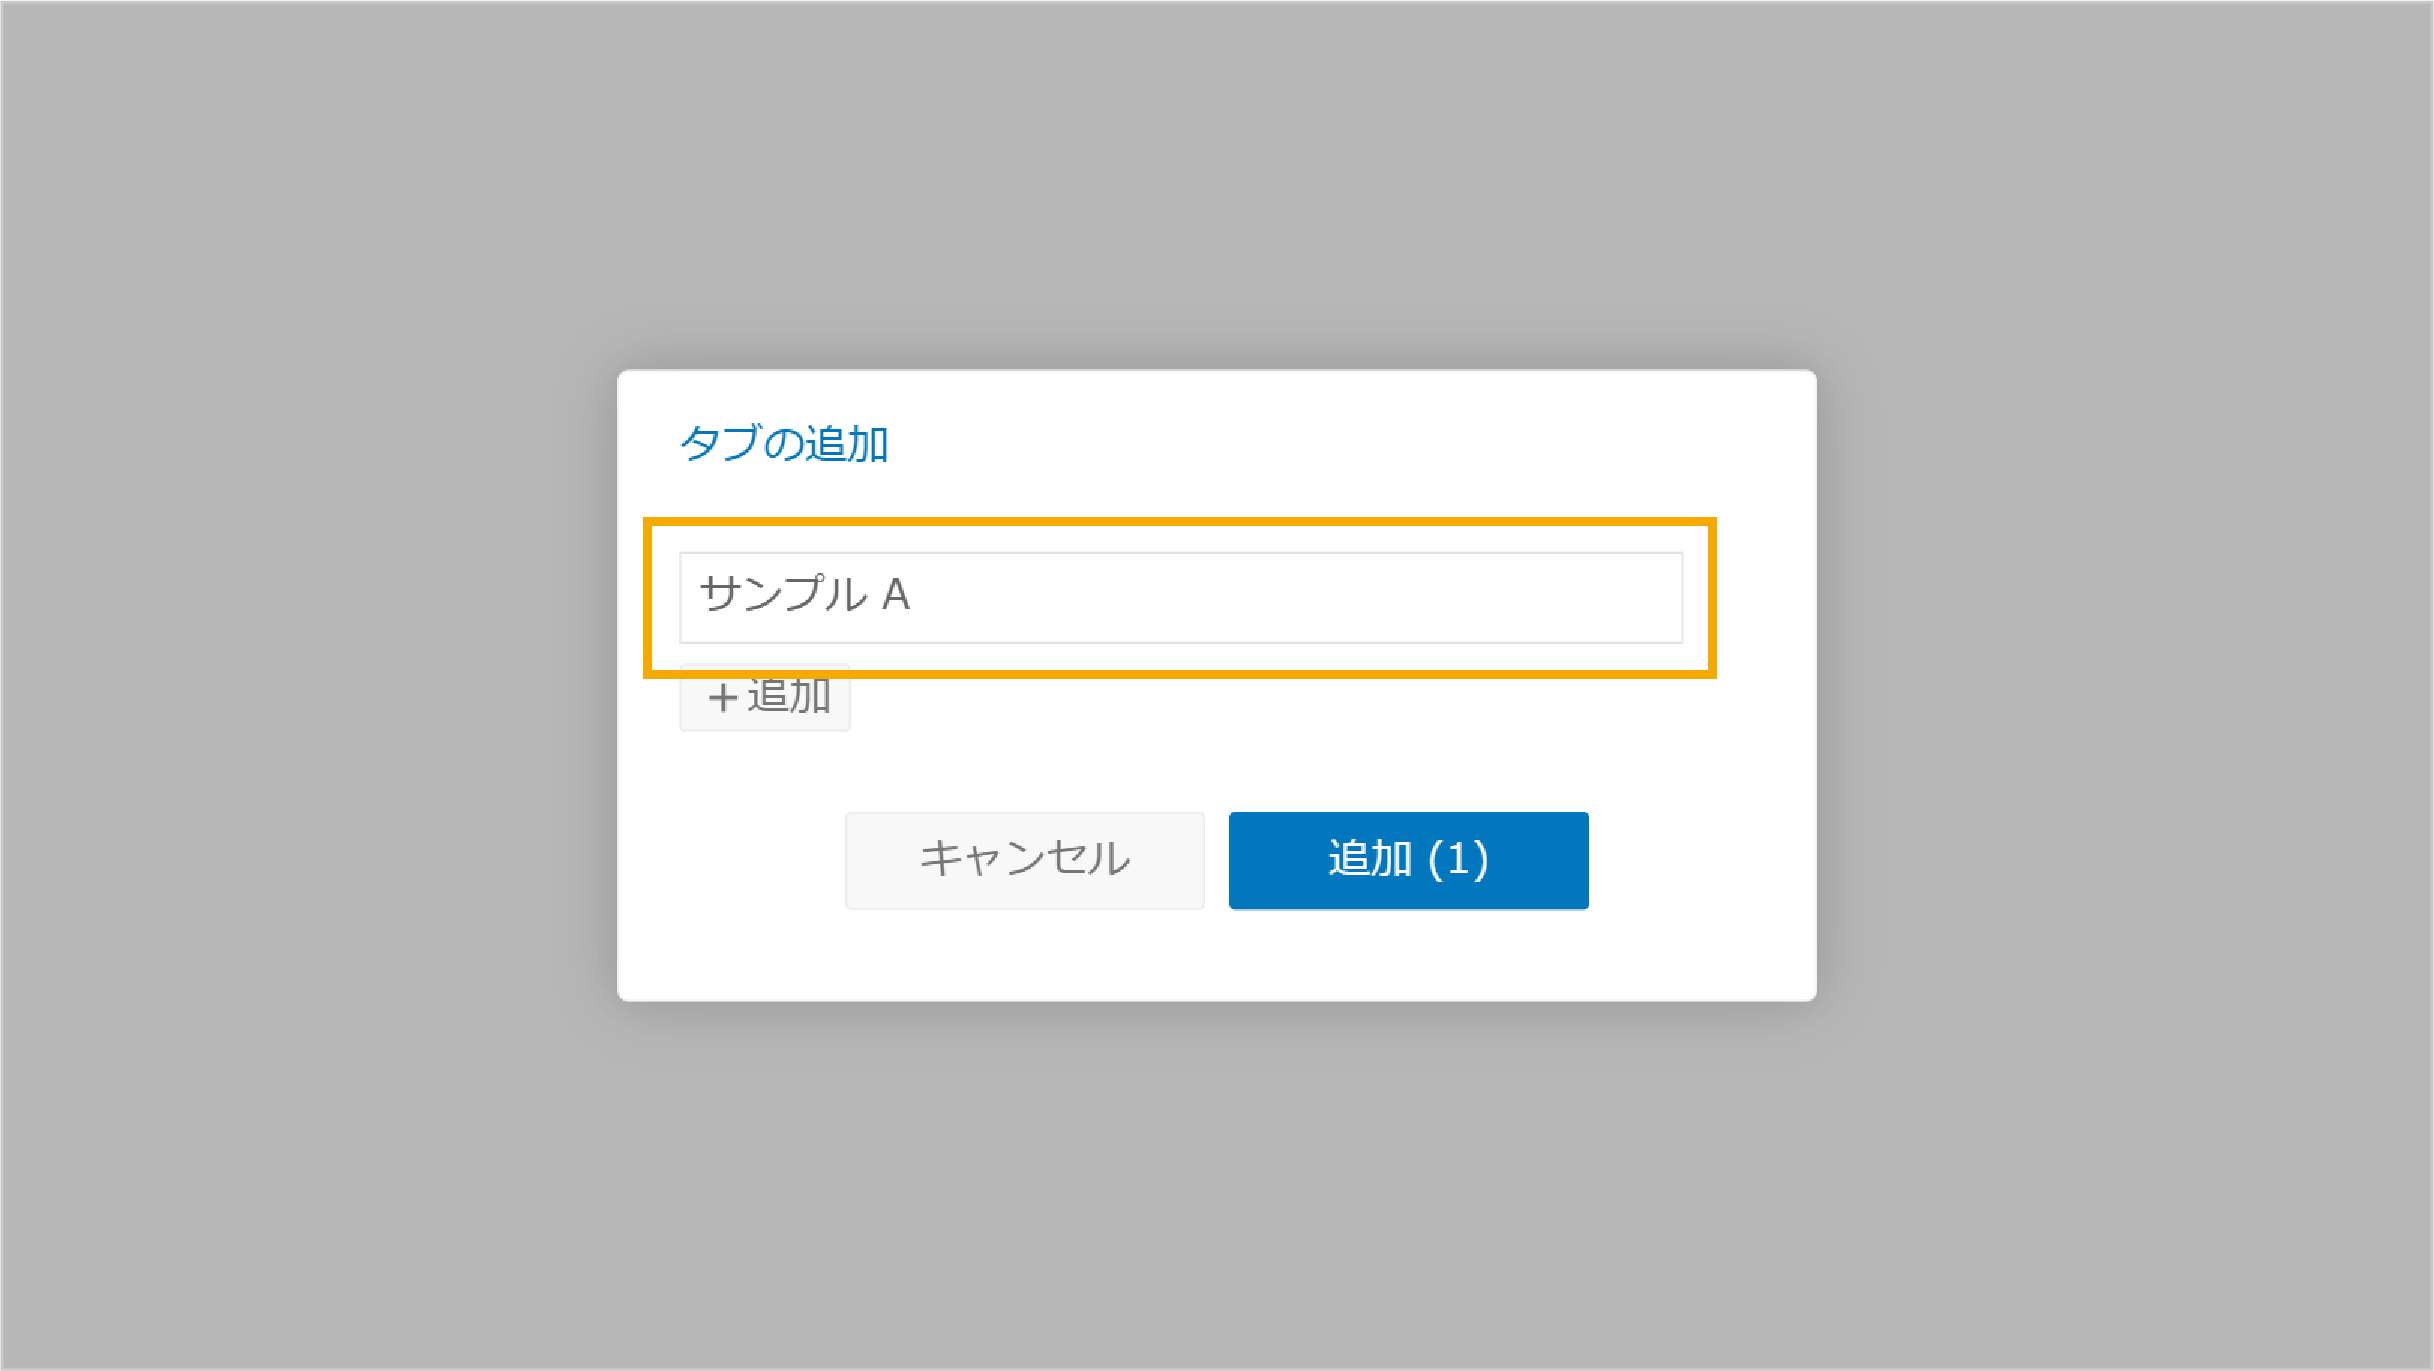Click the blue 追加 (1) button
2434x1371 pixels.
click(x=1408, y=860)
